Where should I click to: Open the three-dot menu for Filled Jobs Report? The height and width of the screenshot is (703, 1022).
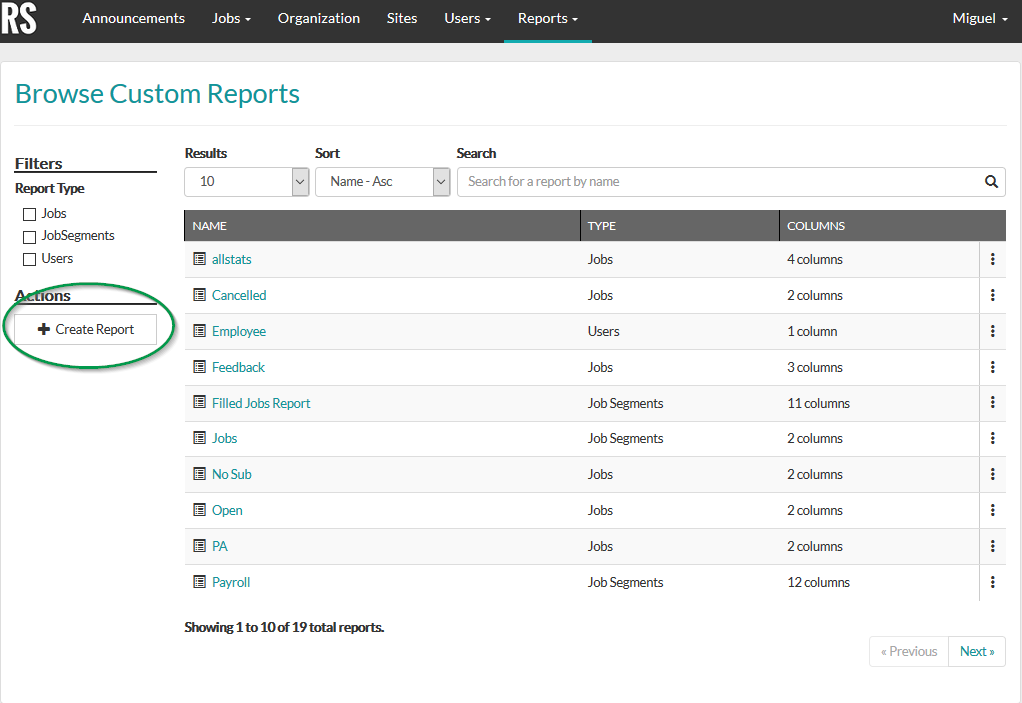pos(992,402)
